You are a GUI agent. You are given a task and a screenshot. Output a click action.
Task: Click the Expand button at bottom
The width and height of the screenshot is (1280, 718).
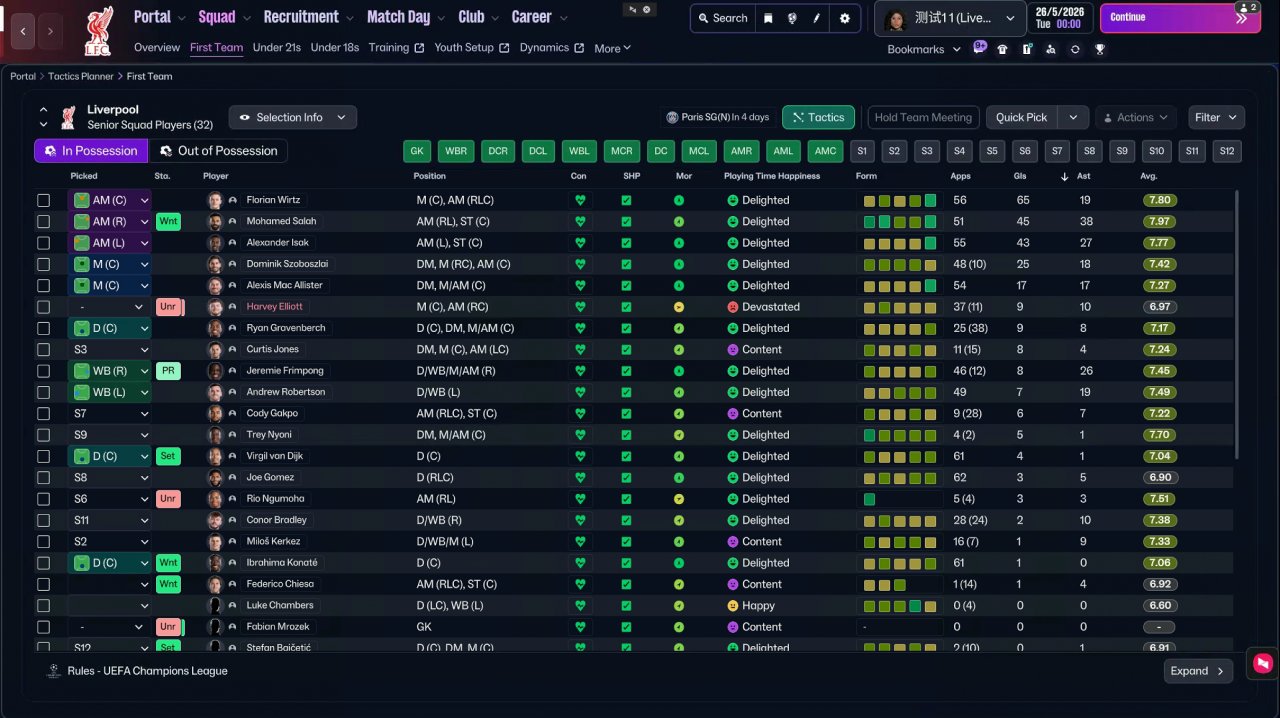[x=1198, y=671]
